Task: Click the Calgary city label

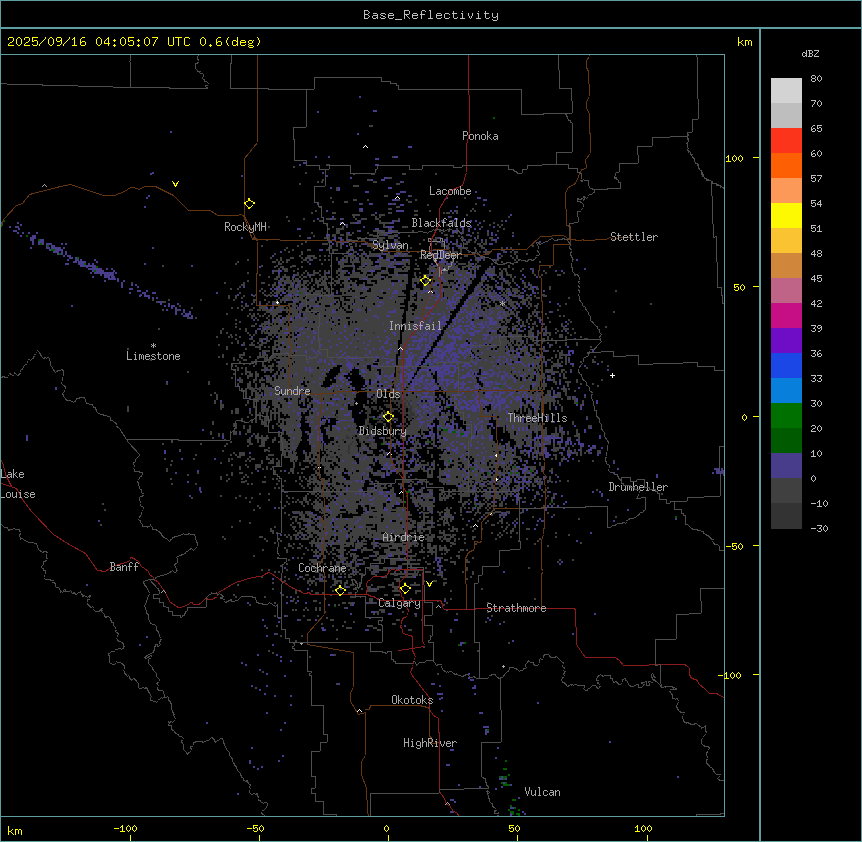Action: 399,603
